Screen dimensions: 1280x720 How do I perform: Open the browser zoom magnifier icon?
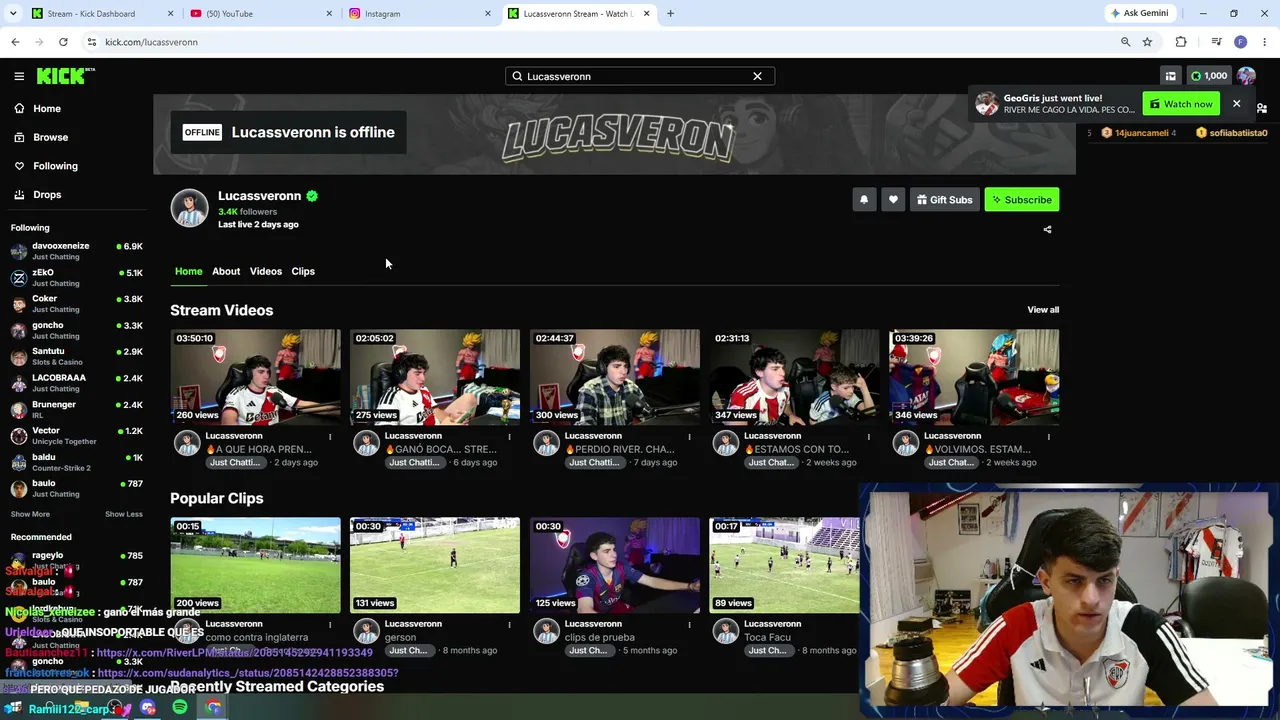[1125, 42]
